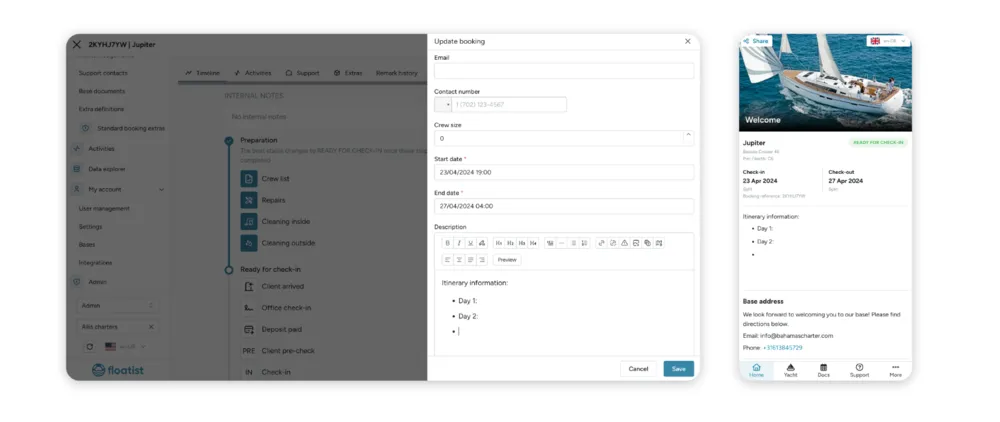
Task: Click the Start date field
Action: tap(564, 172)
